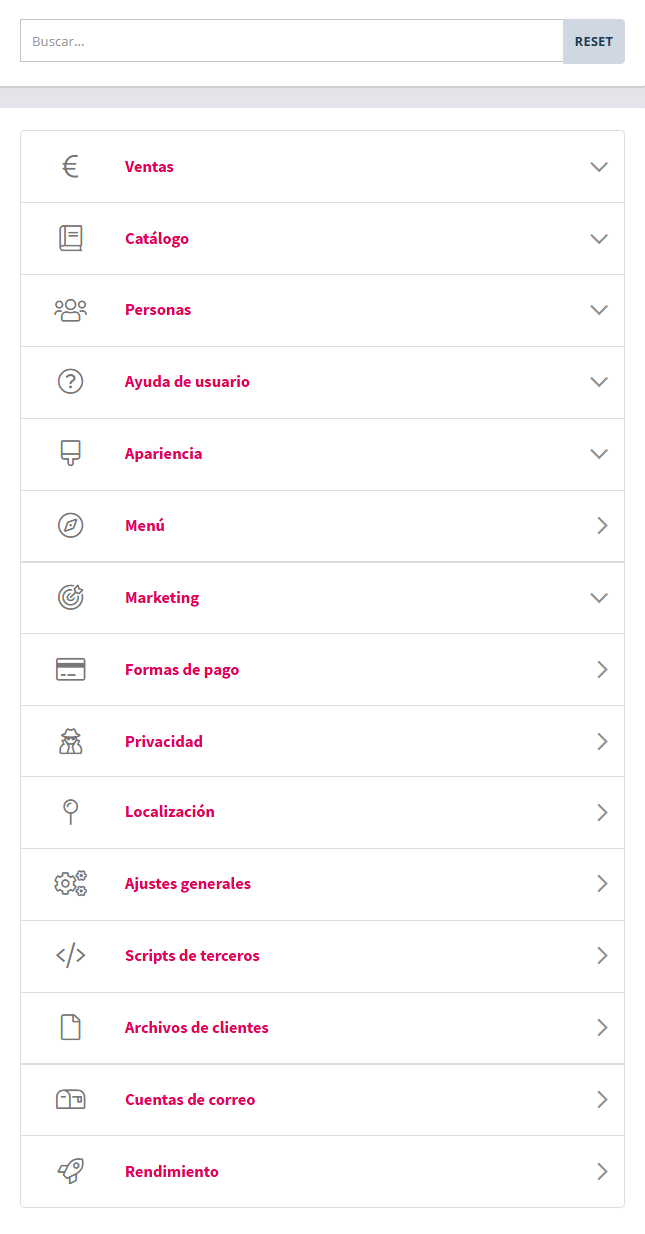Click the book icon for Catálogo
This screenshot has width=645, height=1234.
coord(70,238)
